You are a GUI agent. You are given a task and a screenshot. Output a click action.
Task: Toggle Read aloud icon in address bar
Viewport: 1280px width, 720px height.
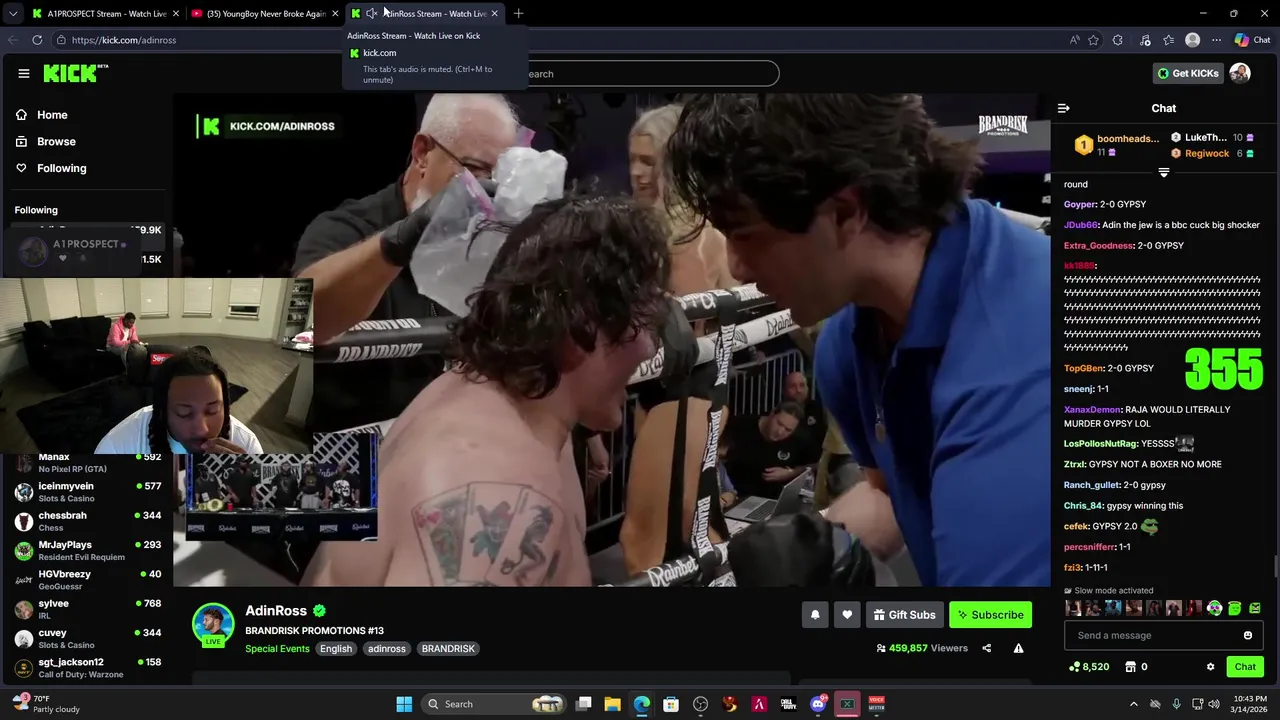coord(1074,40)
